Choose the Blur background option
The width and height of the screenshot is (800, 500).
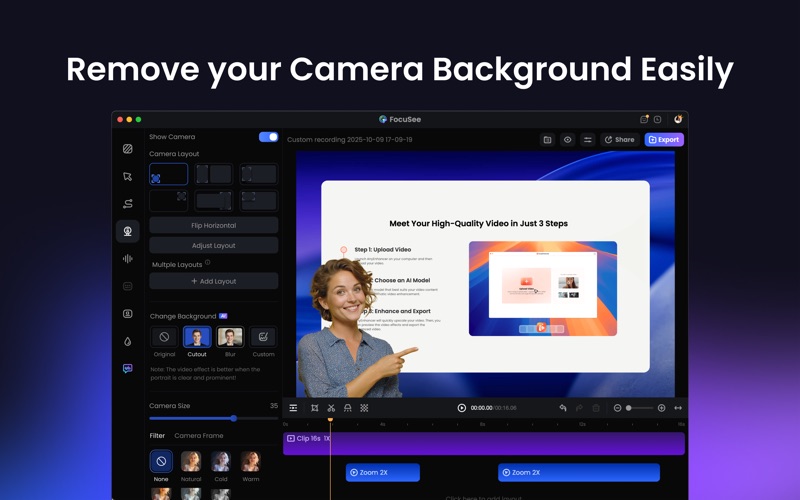click(230, 337)
